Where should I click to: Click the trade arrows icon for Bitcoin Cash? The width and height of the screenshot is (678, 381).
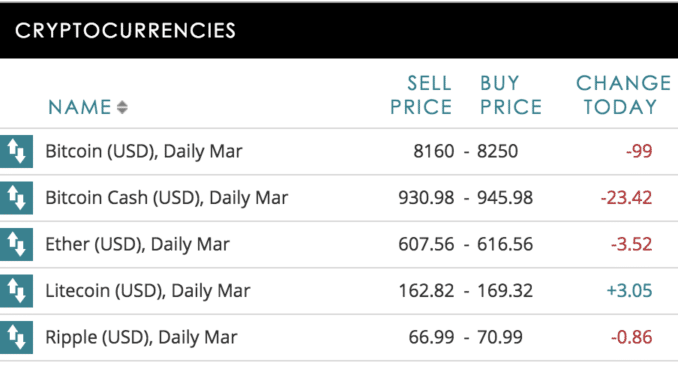tap(16, 198)
